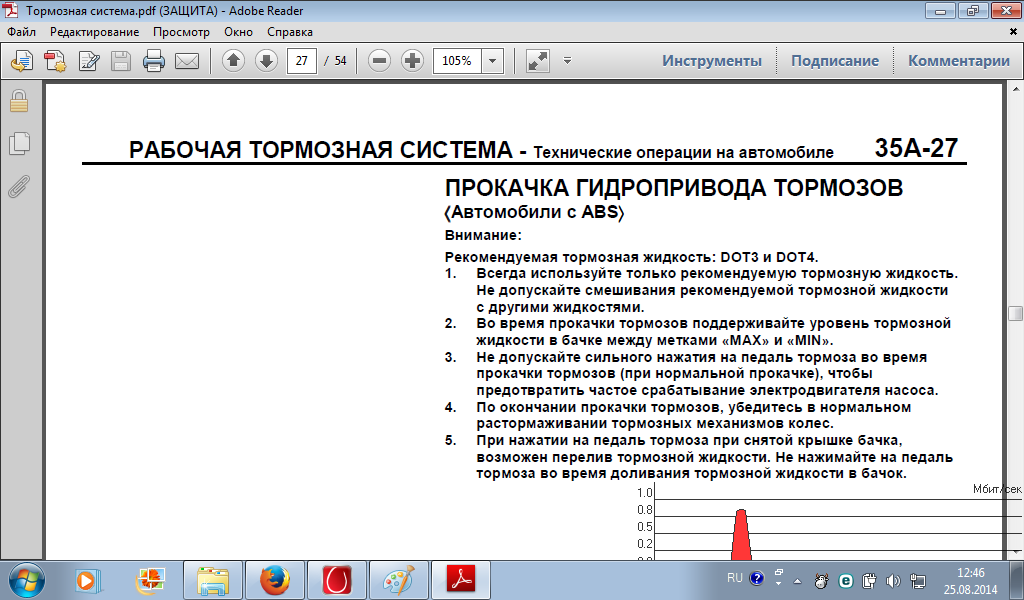Click the page number field showing 27
The width and height of the screenshot is (1024, 600).
click(301, 61)
